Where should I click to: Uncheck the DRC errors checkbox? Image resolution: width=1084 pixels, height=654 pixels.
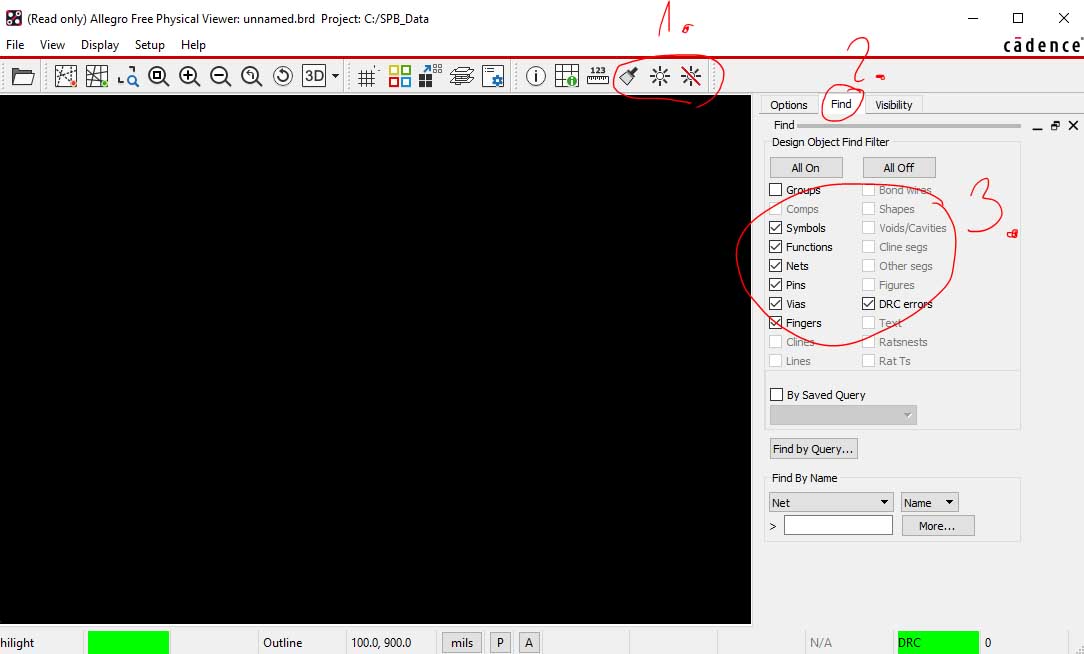[x=868, y=304]
